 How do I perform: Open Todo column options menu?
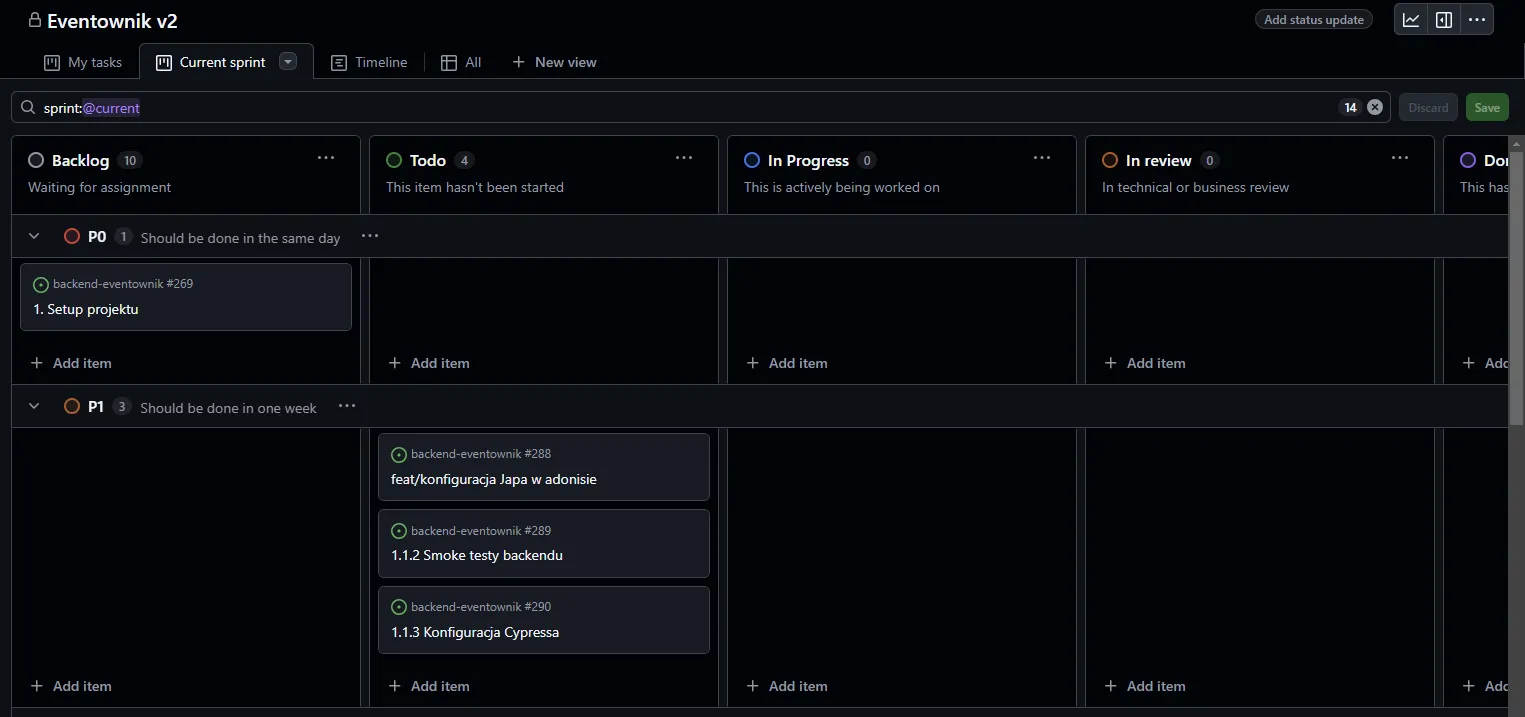pyautogui.click(x=684, y=159)
